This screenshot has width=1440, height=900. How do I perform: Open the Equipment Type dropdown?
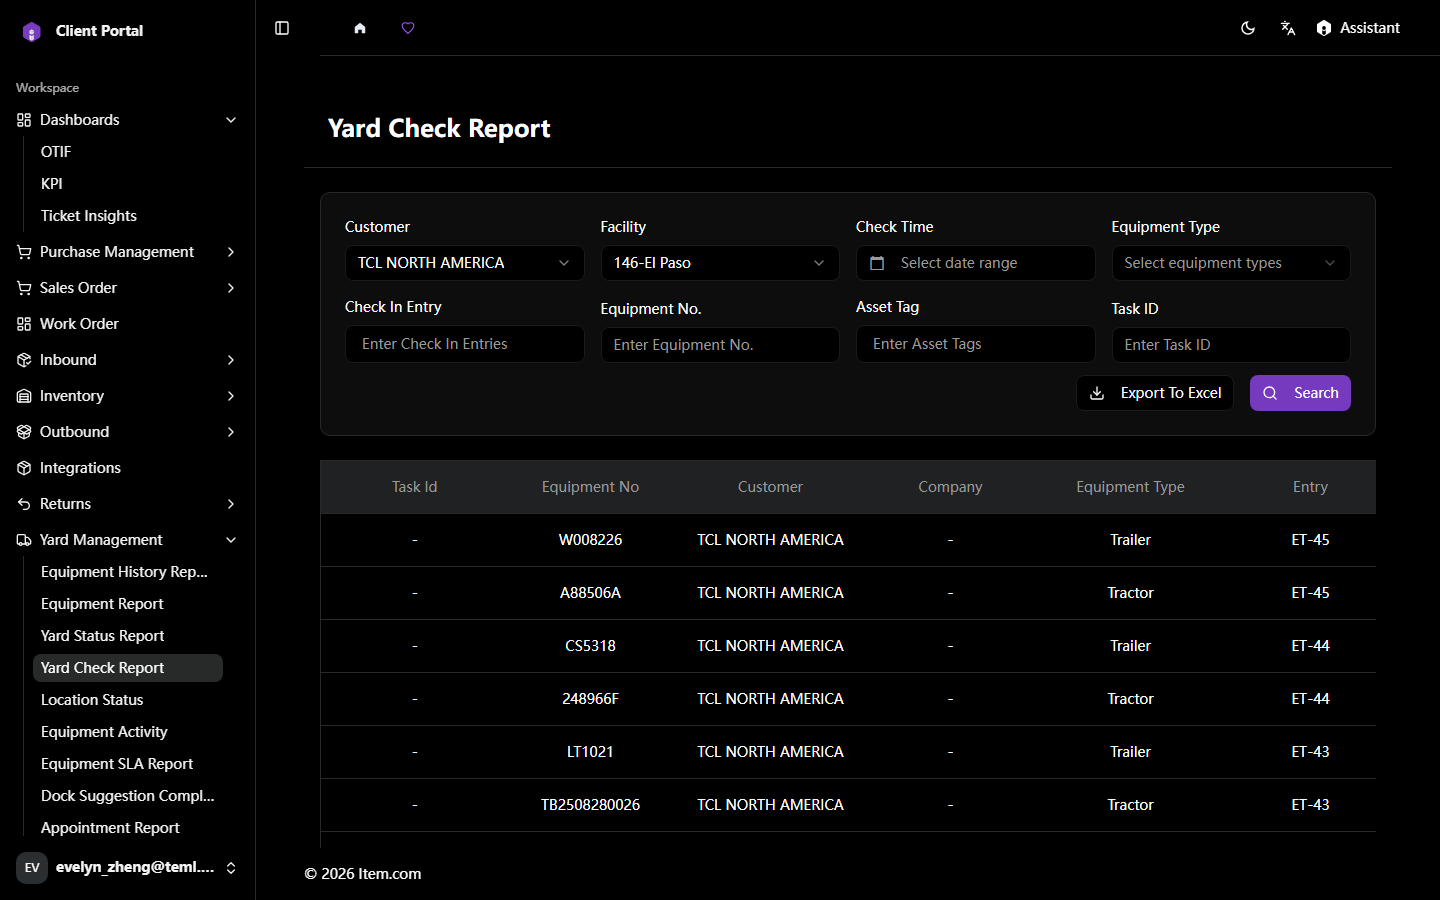pyautogui.click(x=1231, y=263)
